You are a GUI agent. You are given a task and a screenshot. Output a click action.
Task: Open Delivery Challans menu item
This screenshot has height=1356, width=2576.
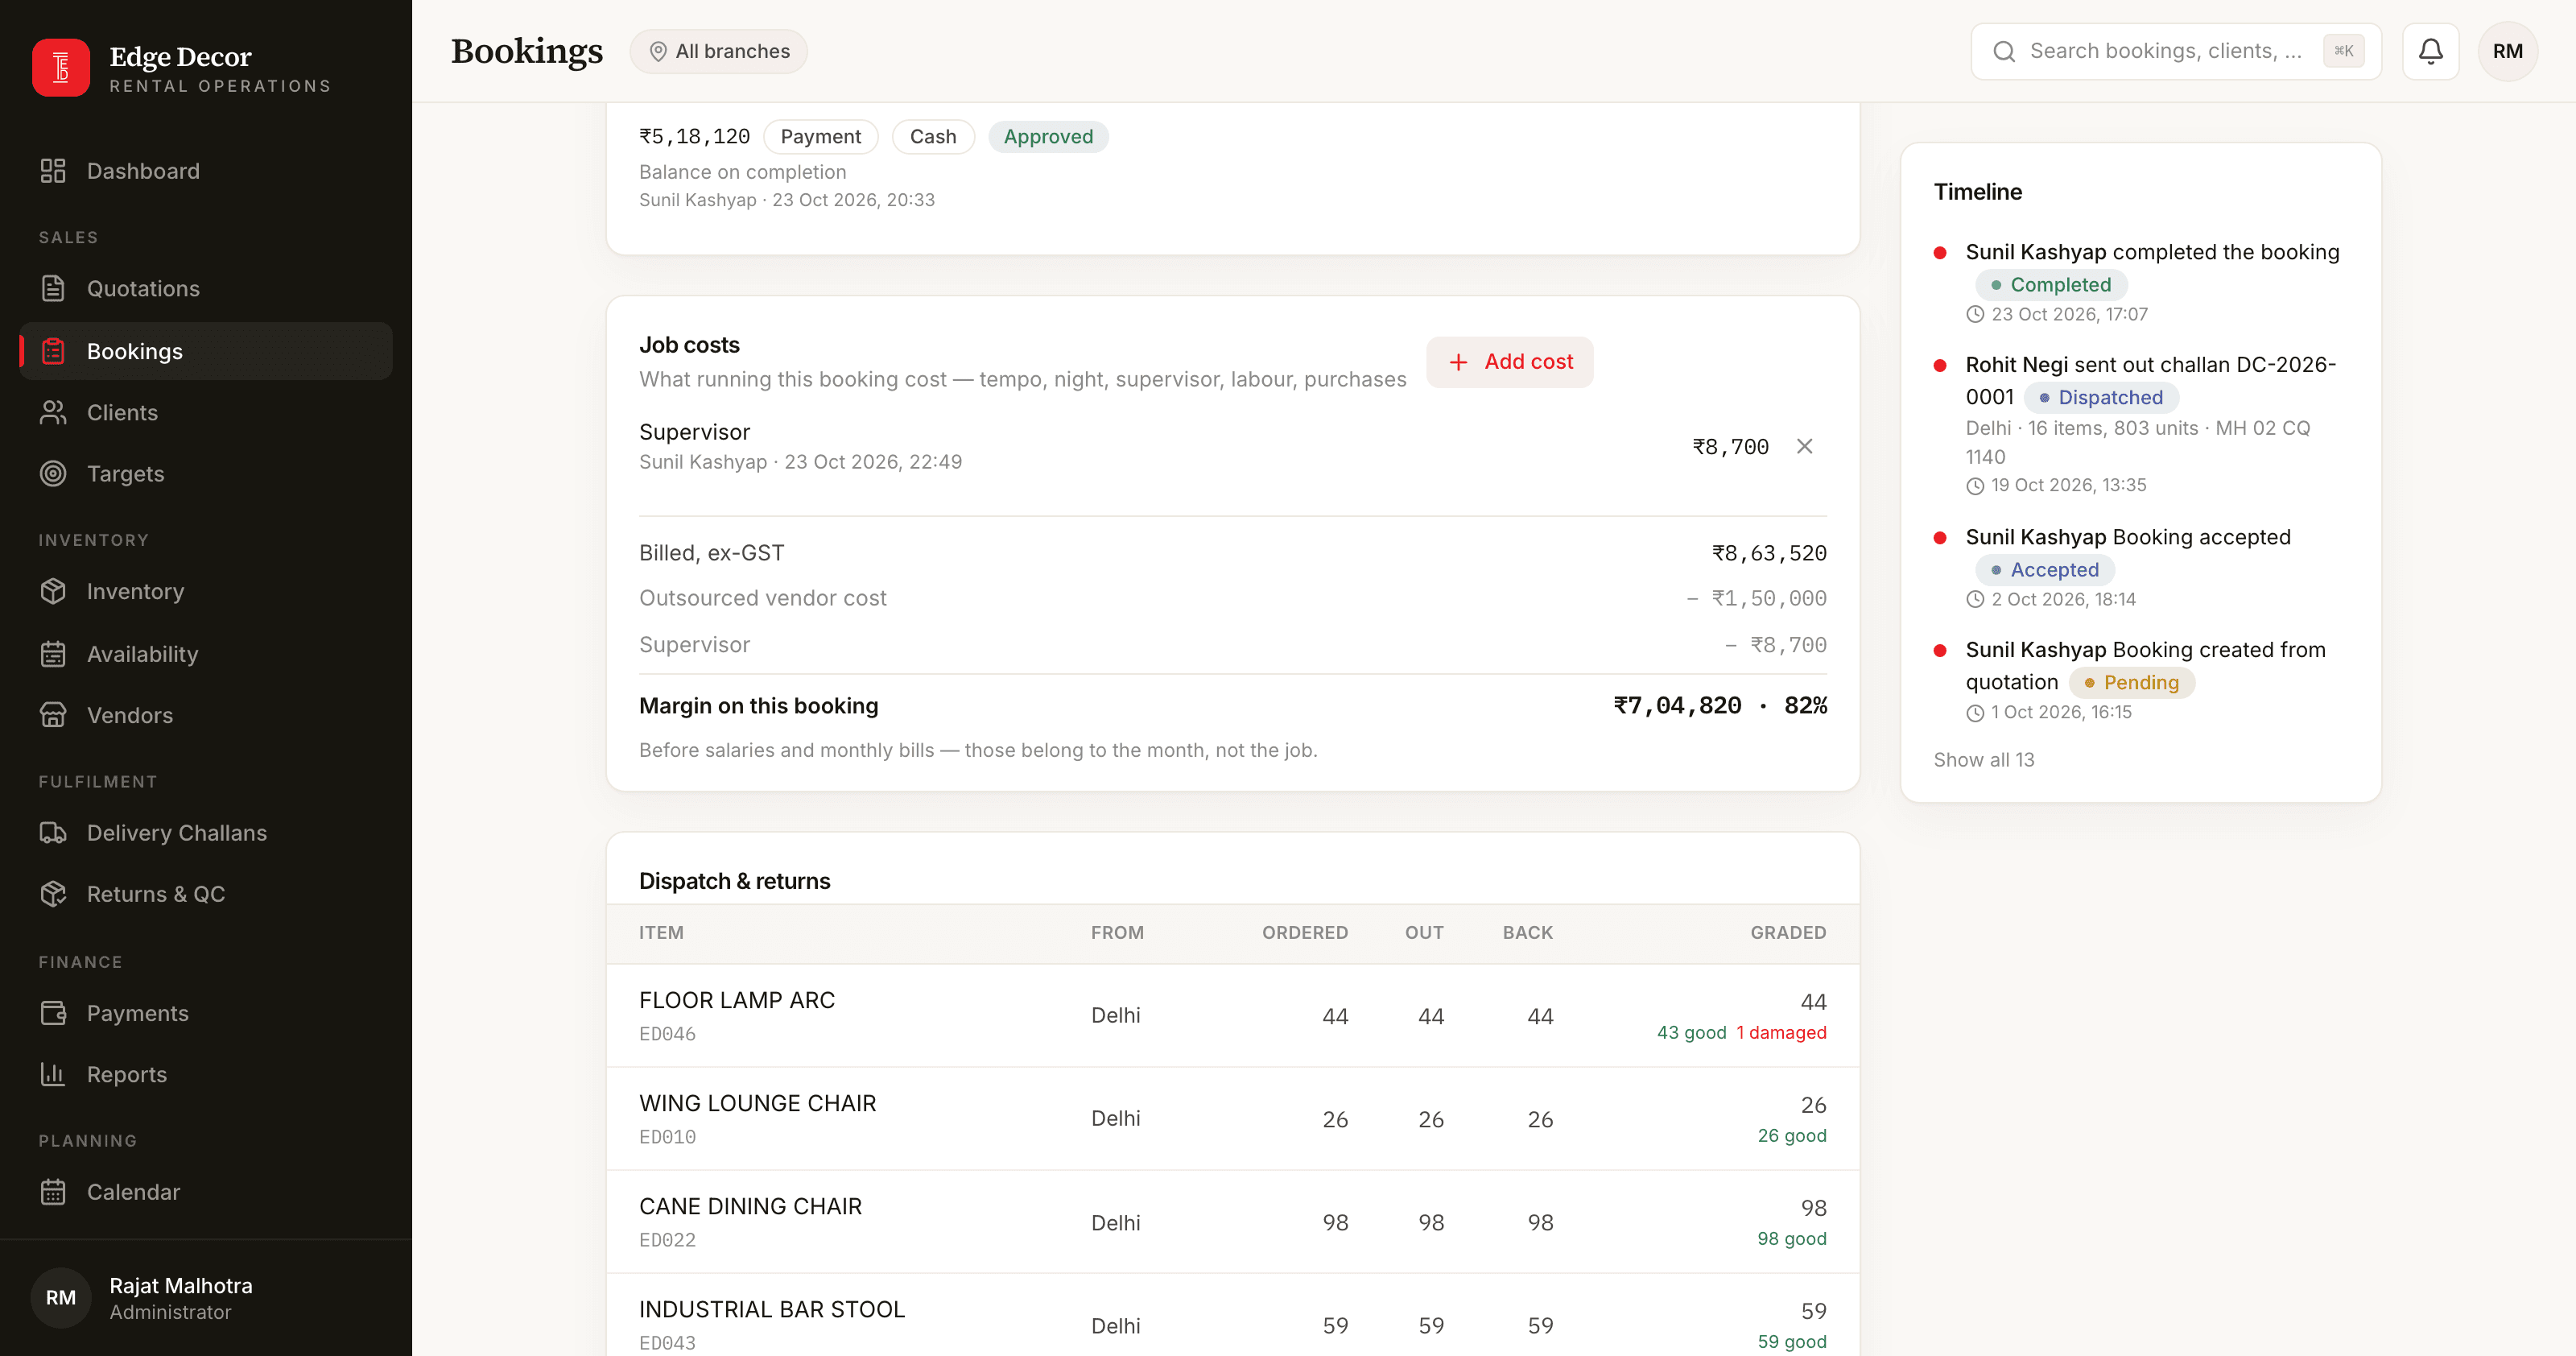point(206,833)
